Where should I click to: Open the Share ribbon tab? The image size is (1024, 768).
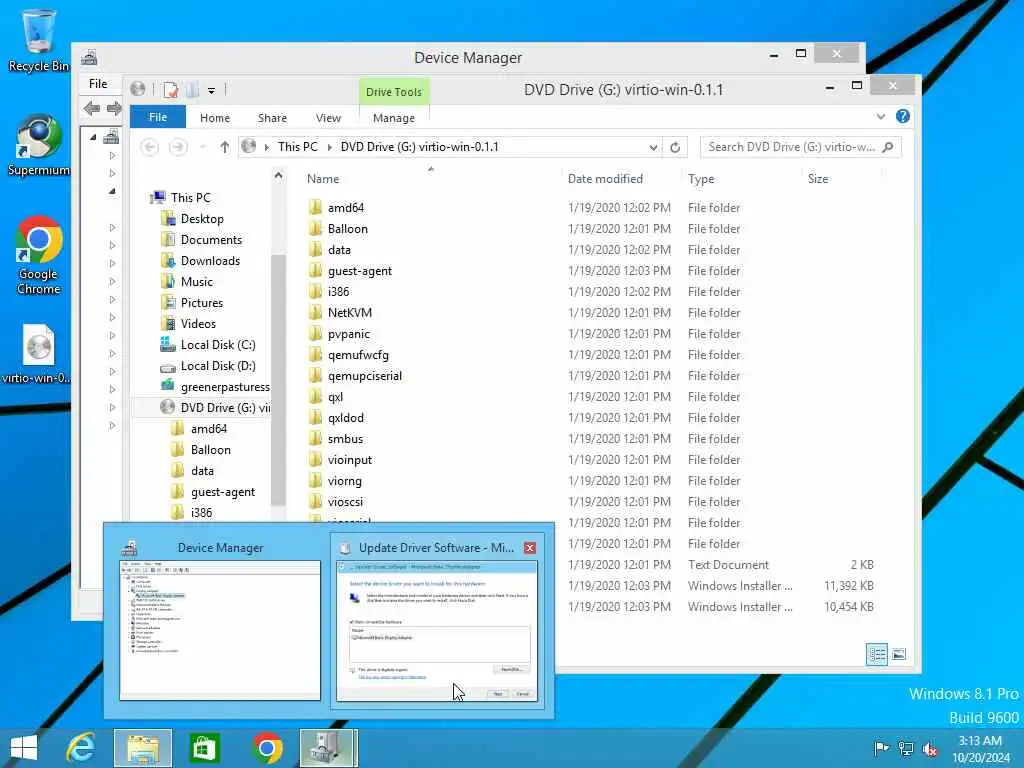click(x=272, y=118)
